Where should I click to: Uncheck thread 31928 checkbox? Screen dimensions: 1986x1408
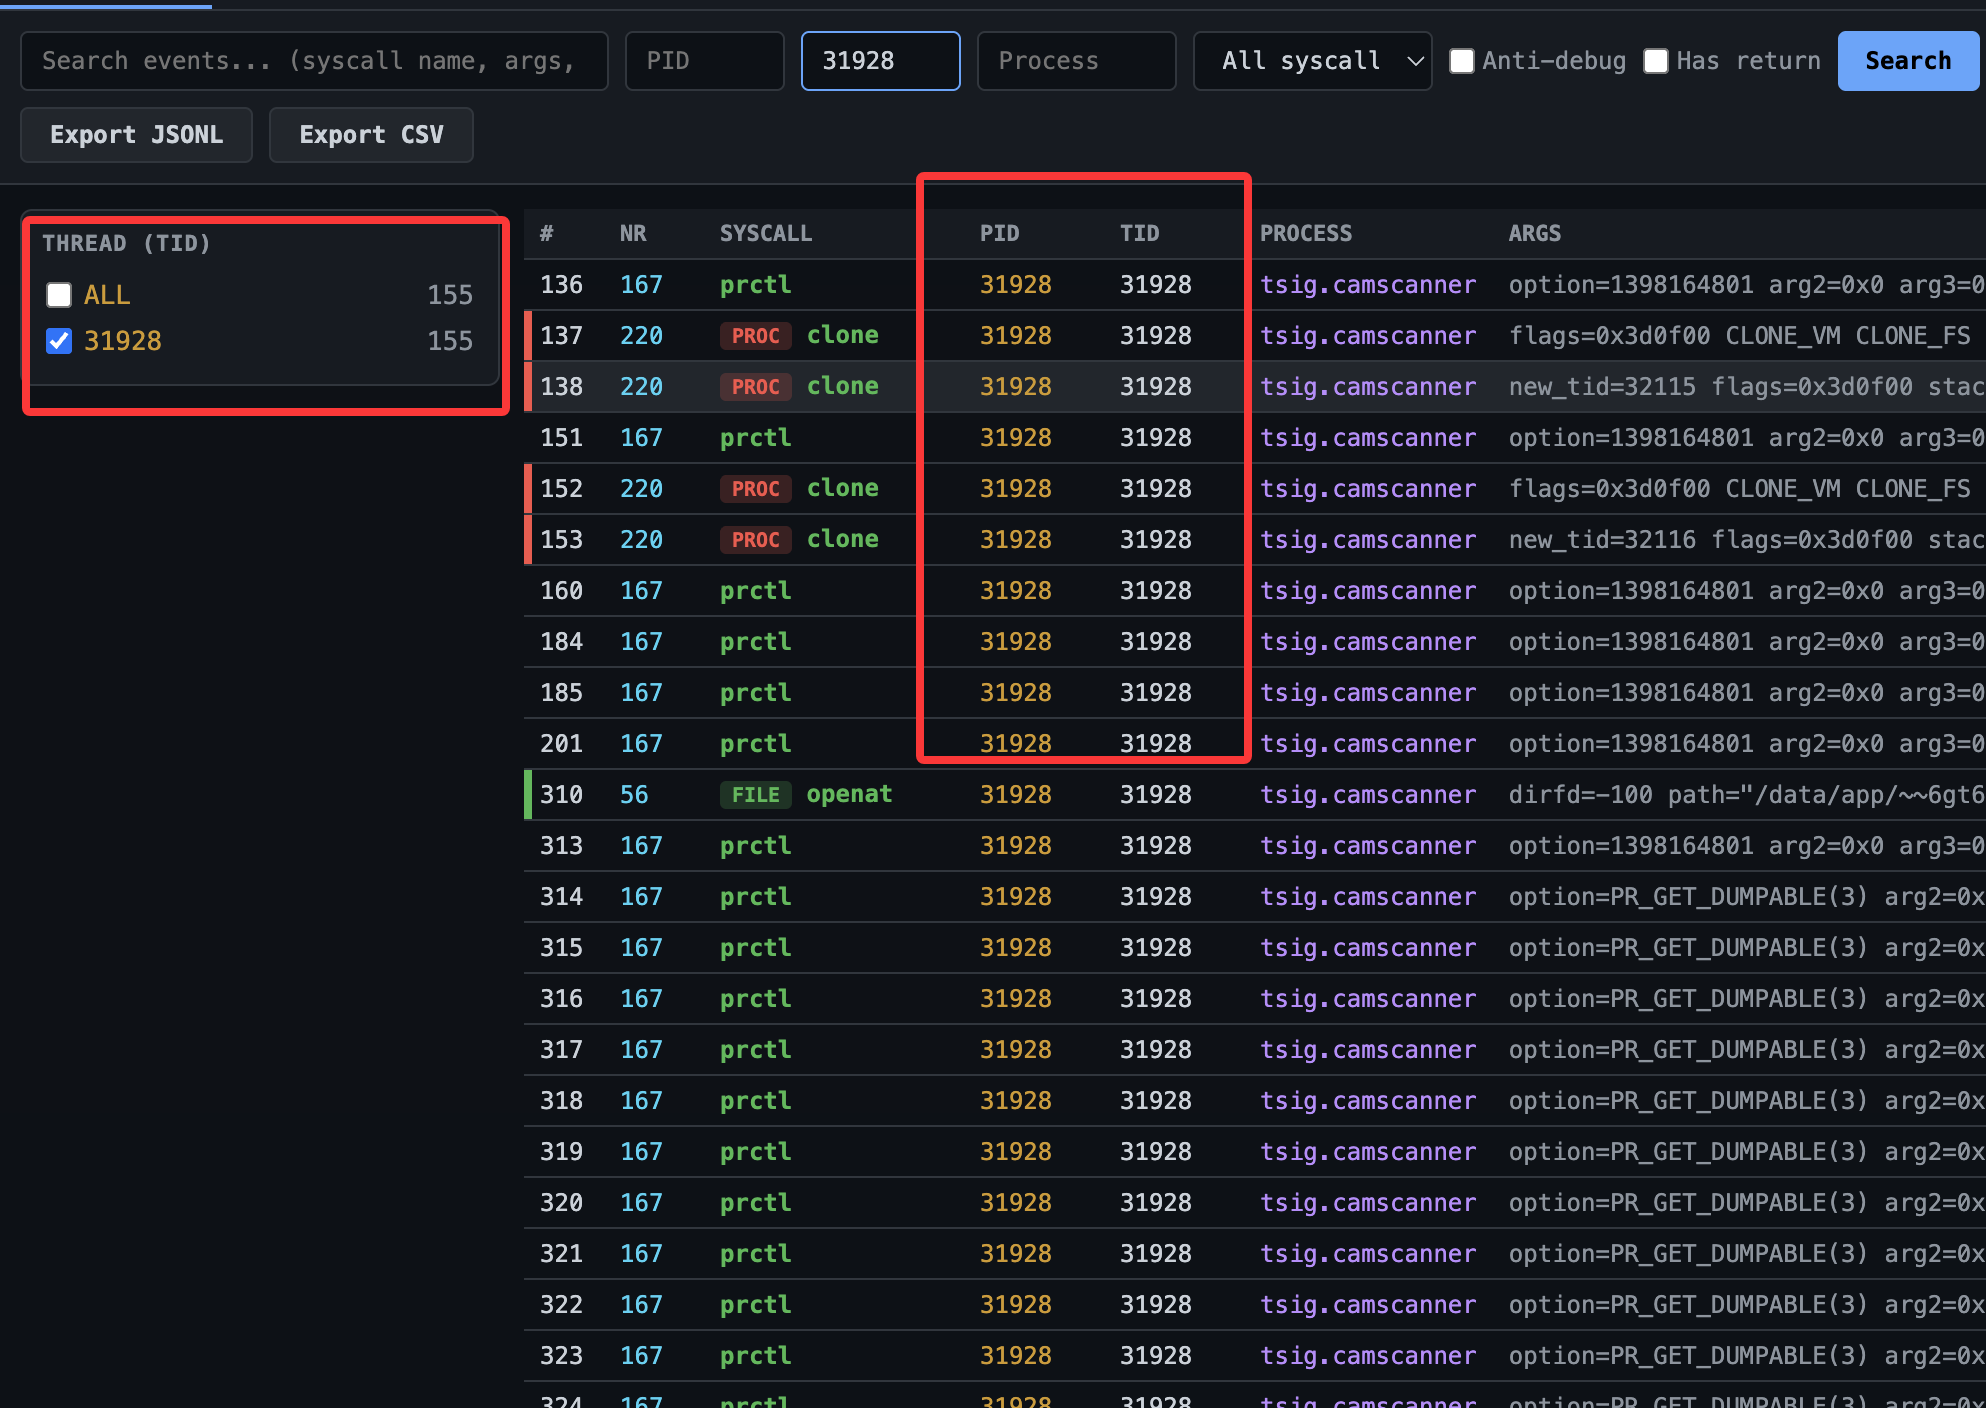(59, 341)
